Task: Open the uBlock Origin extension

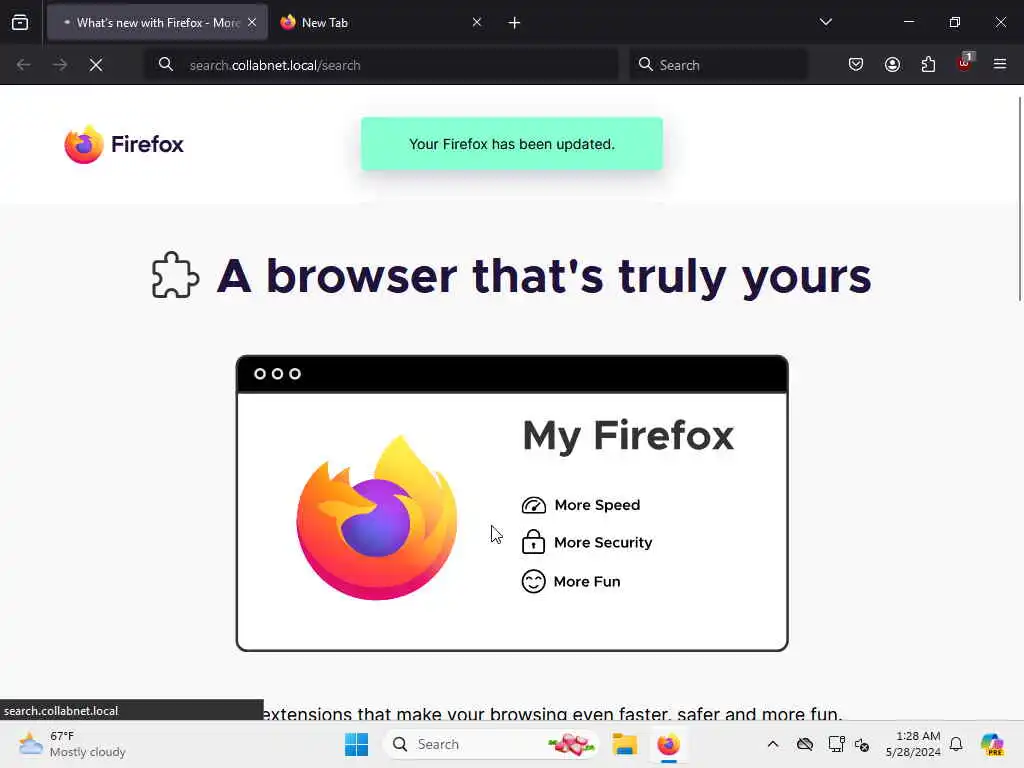Action: (x=965, y=63)
